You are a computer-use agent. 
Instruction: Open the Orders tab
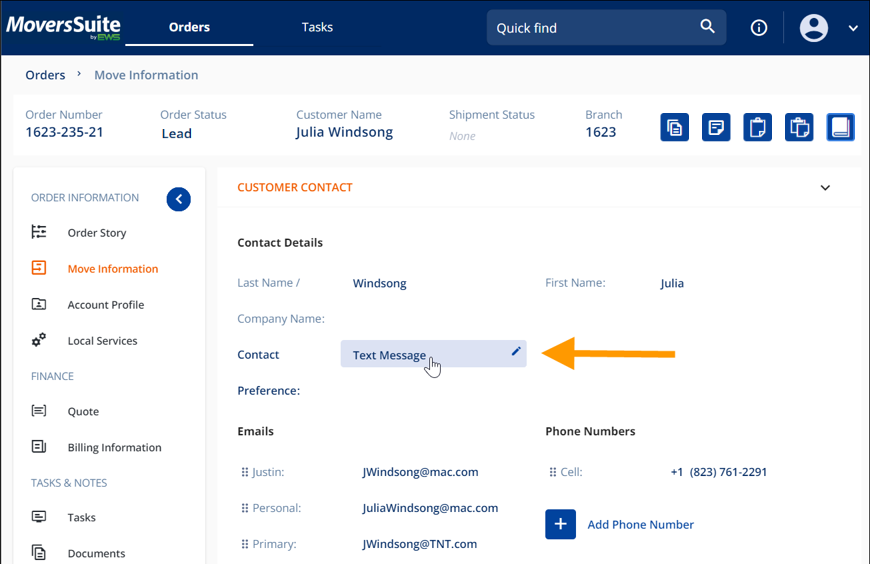(x=189, y=27)
